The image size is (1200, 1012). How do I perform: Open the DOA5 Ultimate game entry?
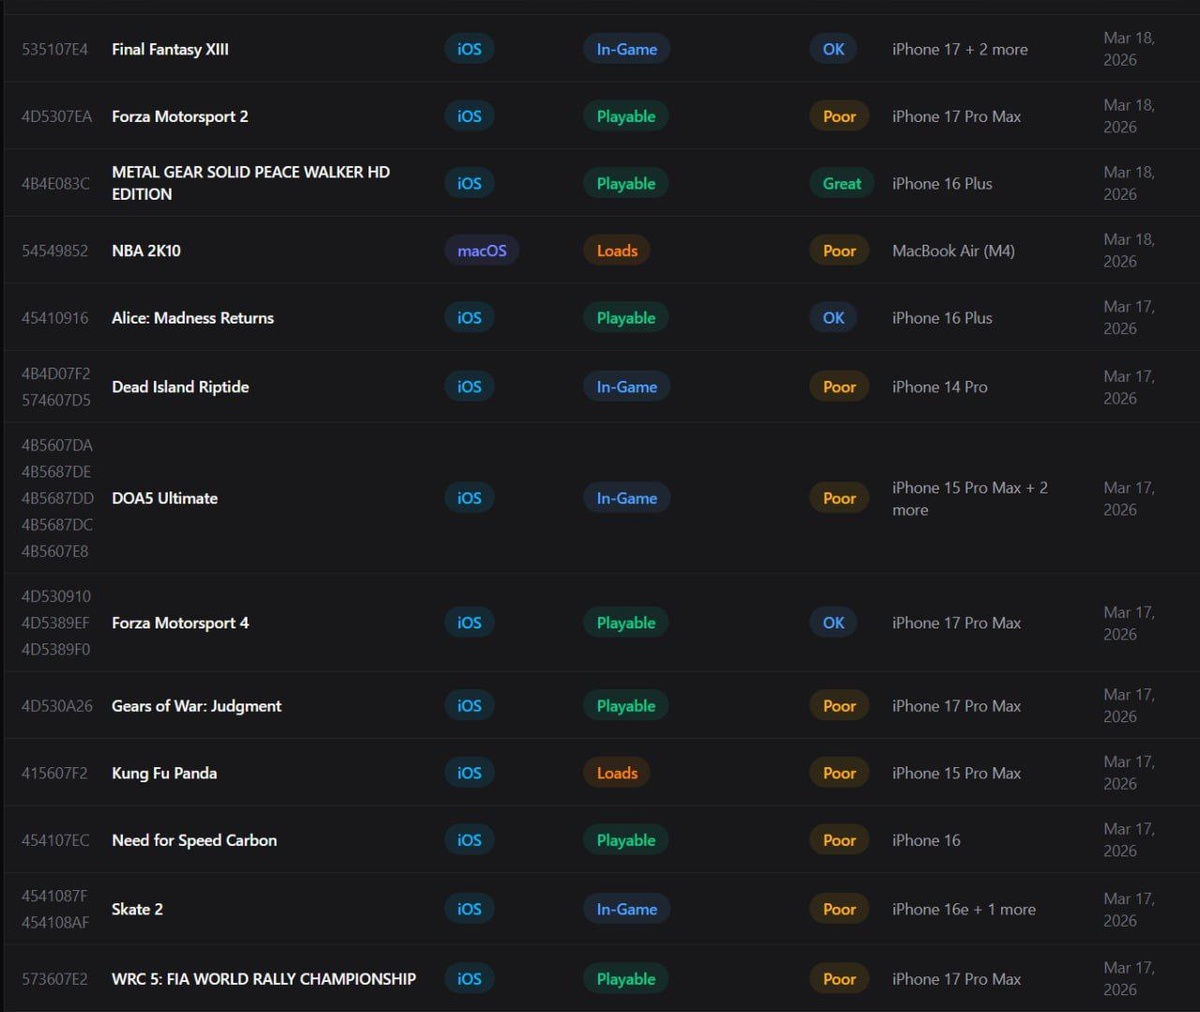tap(165, 498)
